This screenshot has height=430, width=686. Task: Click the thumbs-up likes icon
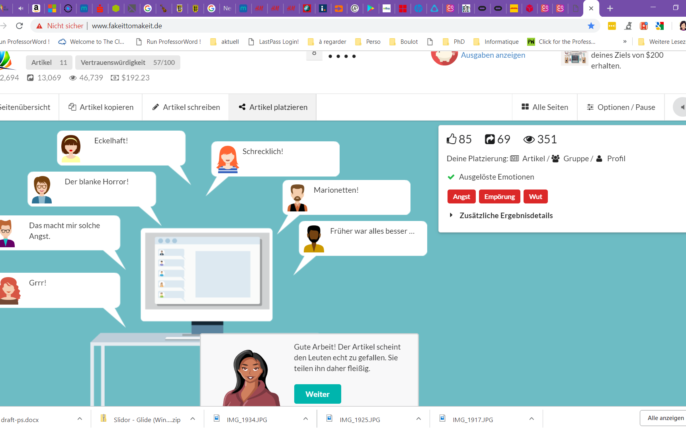452,139
